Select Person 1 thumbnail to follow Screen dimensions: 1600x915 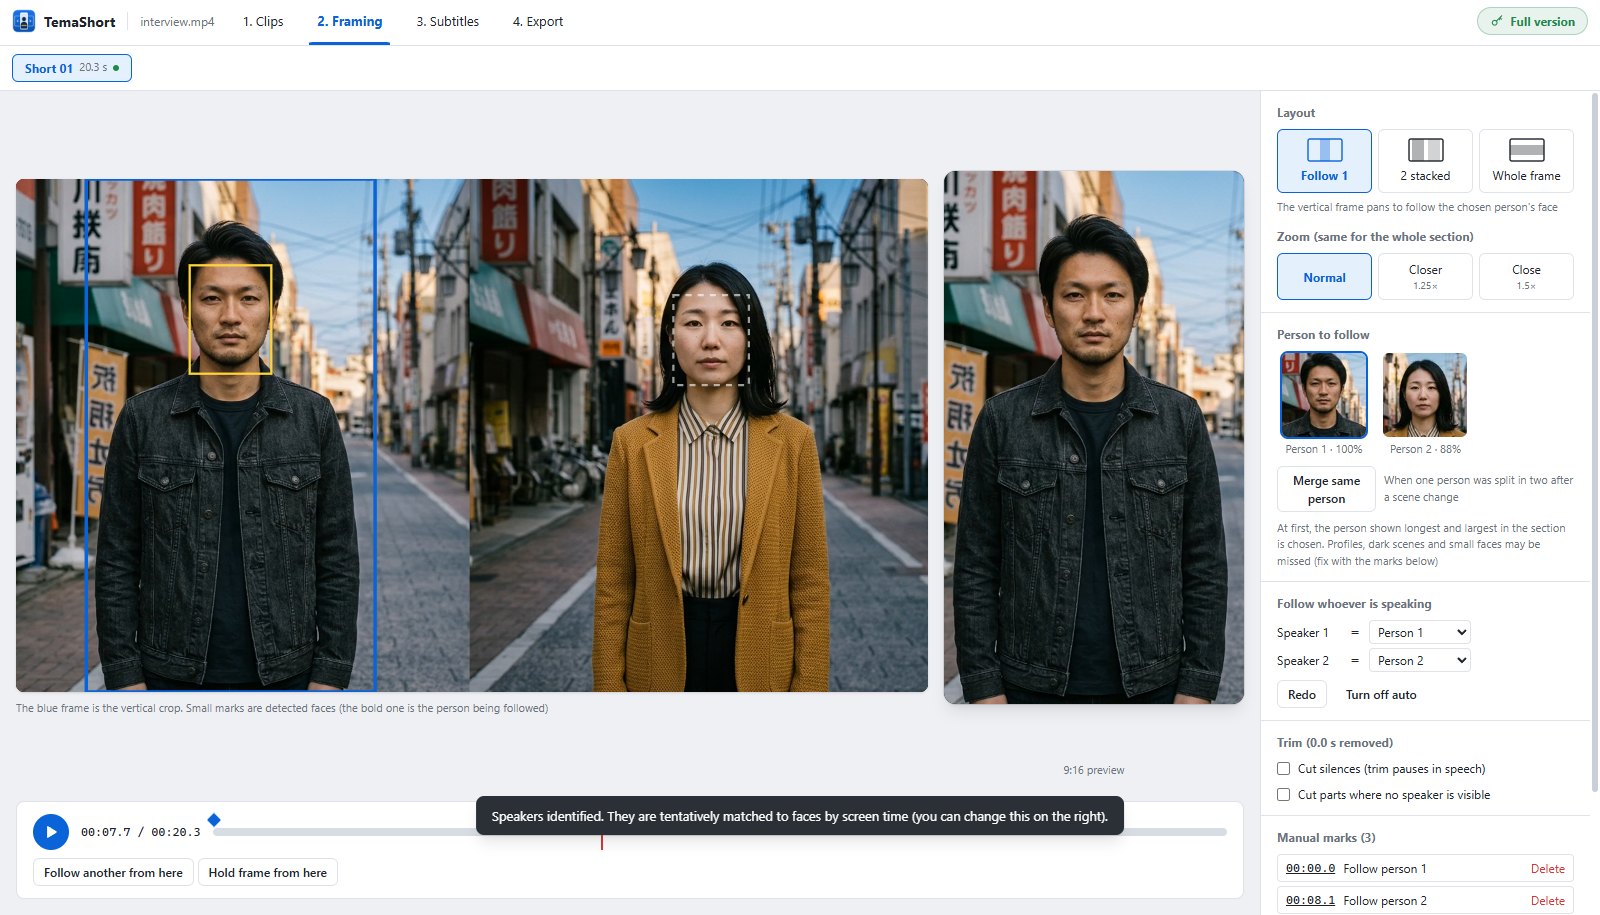point(1324,395)
